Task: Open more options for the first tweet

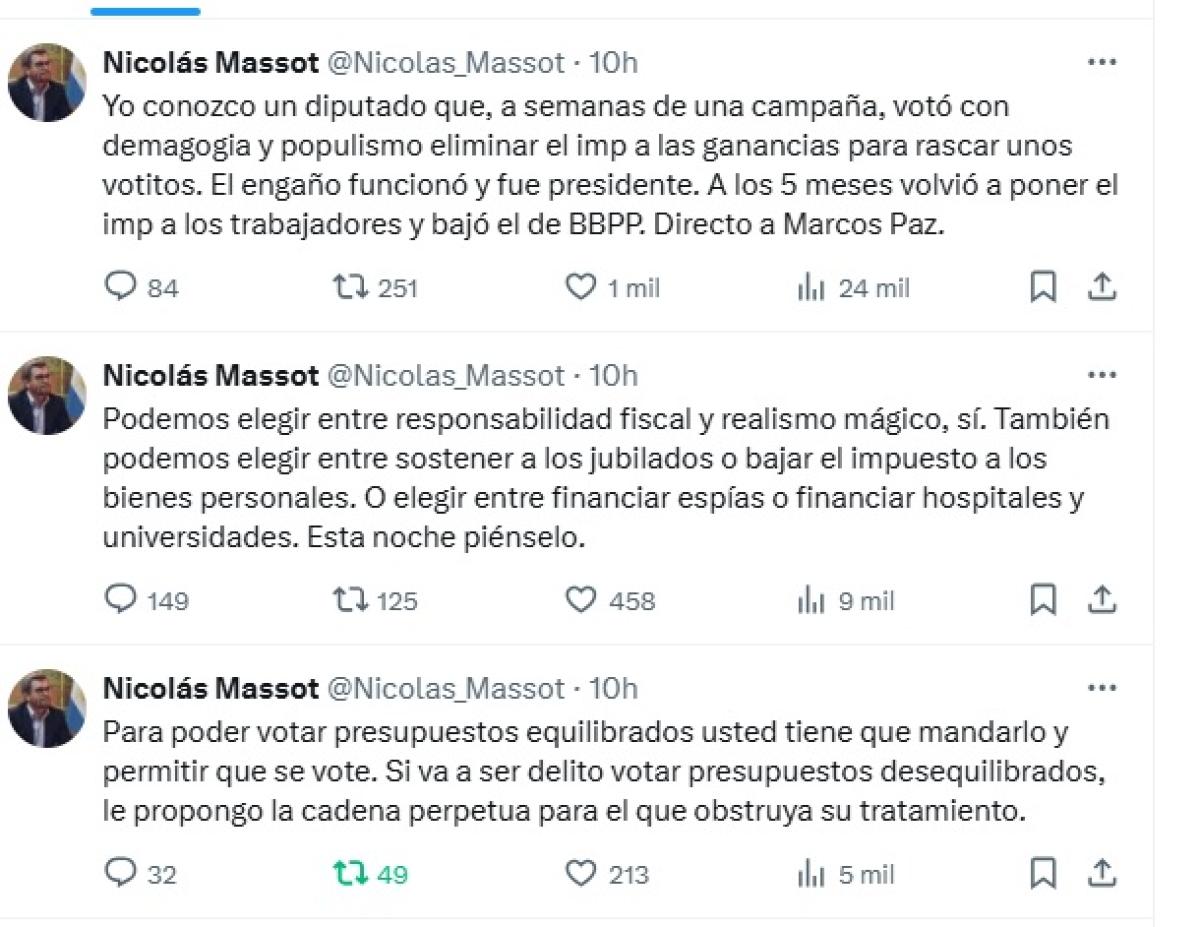Action: click(x=1101, y=62)
